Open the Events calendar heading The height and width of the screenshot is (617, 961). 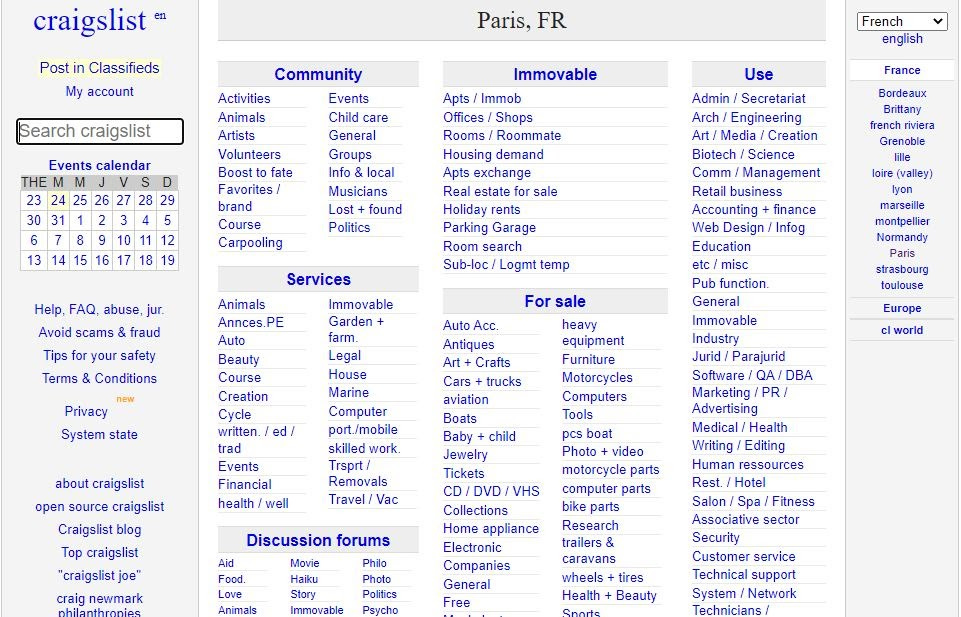tap(99, 165)
